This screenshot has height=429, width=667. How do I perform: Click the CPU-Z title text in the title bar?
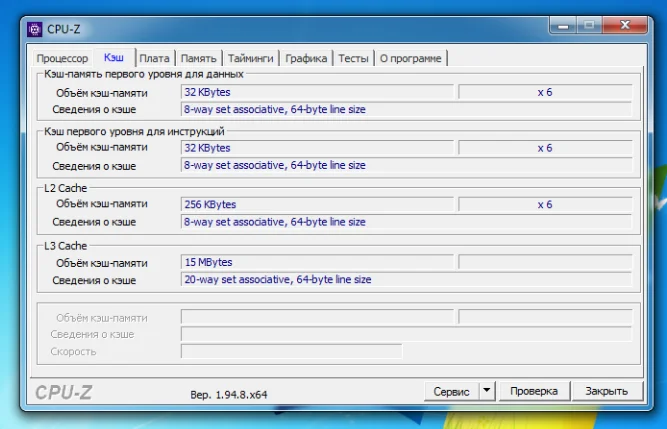(x=63, y=29)
